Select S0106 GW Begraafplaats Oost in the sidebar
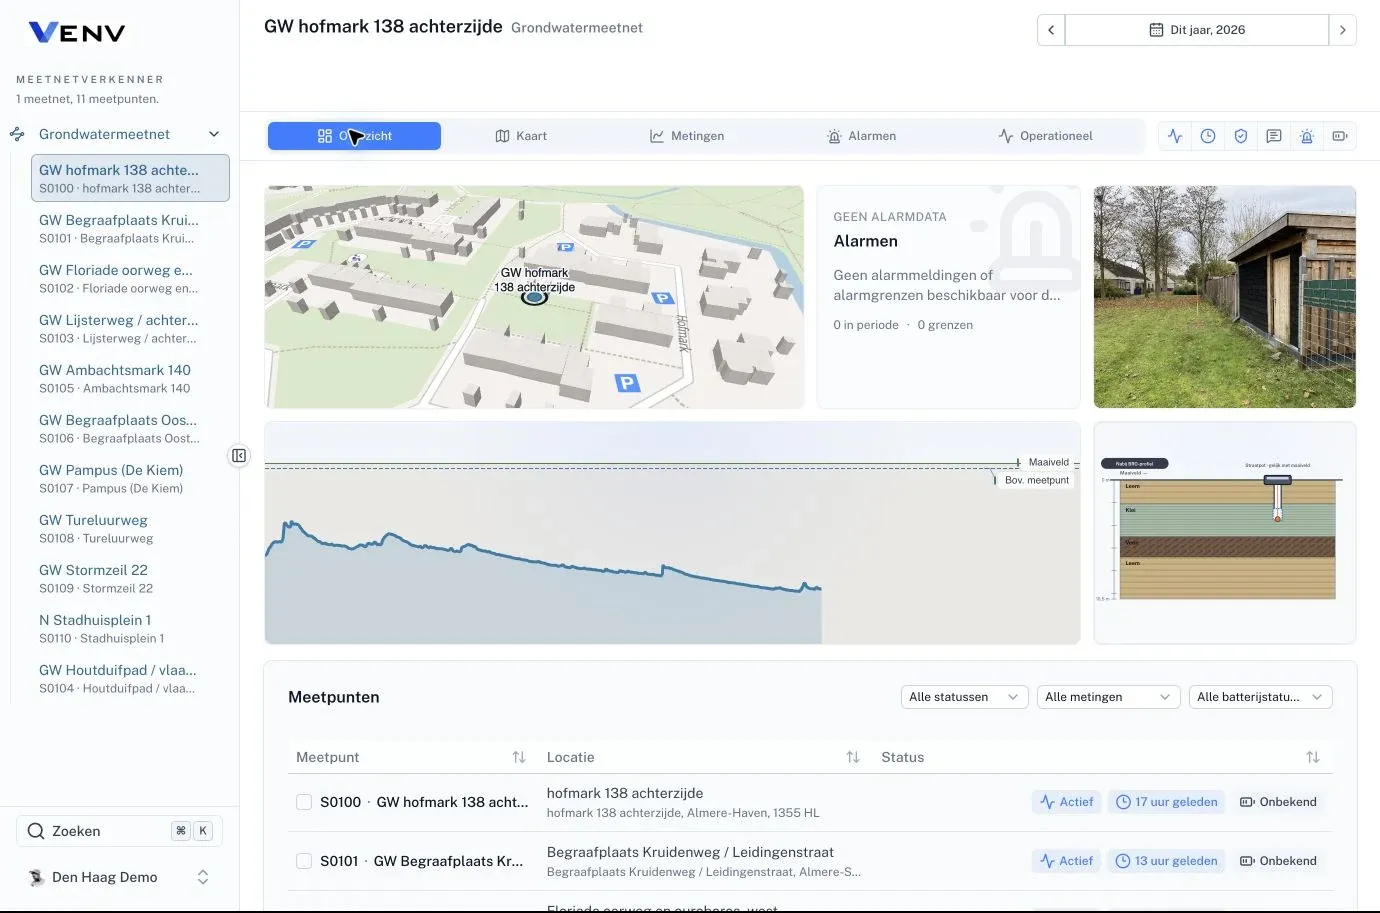The image size is (1380, 913). tap(130, 428)
